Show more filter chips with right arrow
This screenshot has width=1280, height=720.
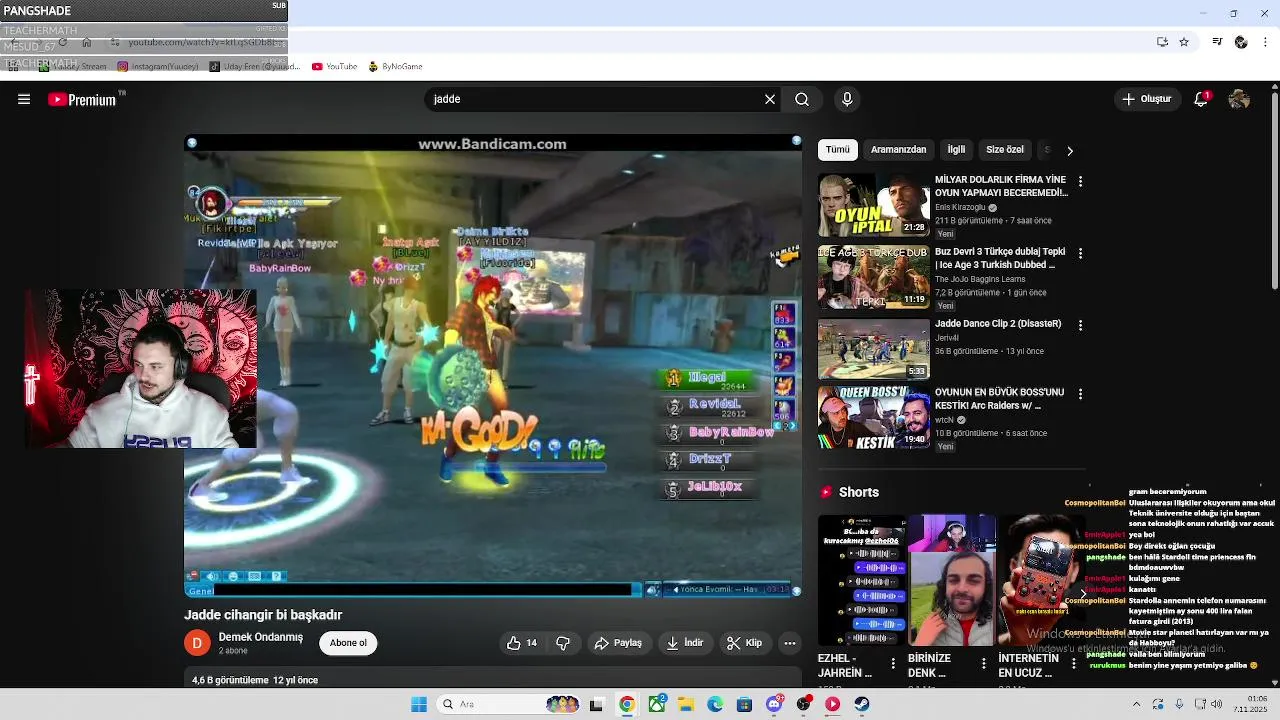tap(1069, 151)
